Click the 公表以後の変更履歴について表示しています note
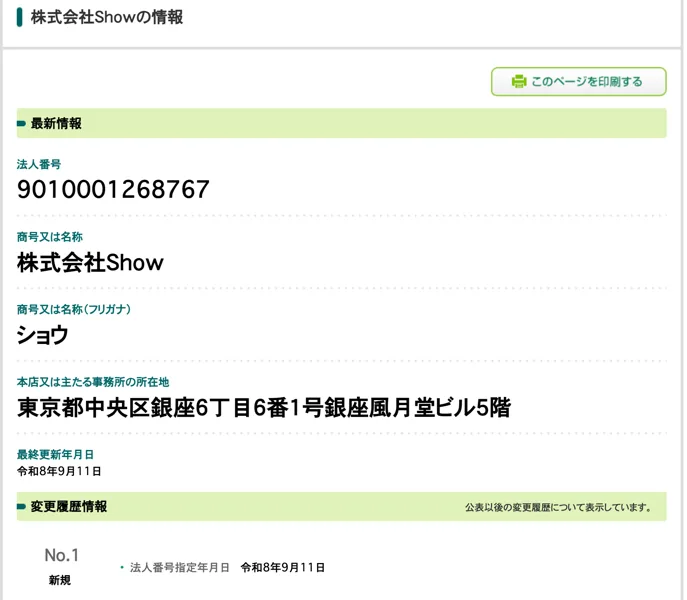The image size is (687, 600). [x=558, y=508]
